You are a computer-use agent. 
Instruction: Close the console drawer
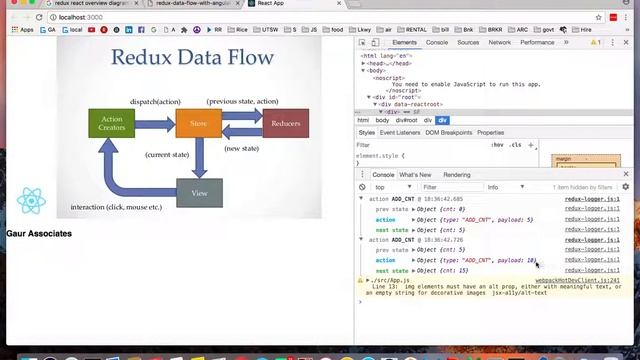click(626, 174)
